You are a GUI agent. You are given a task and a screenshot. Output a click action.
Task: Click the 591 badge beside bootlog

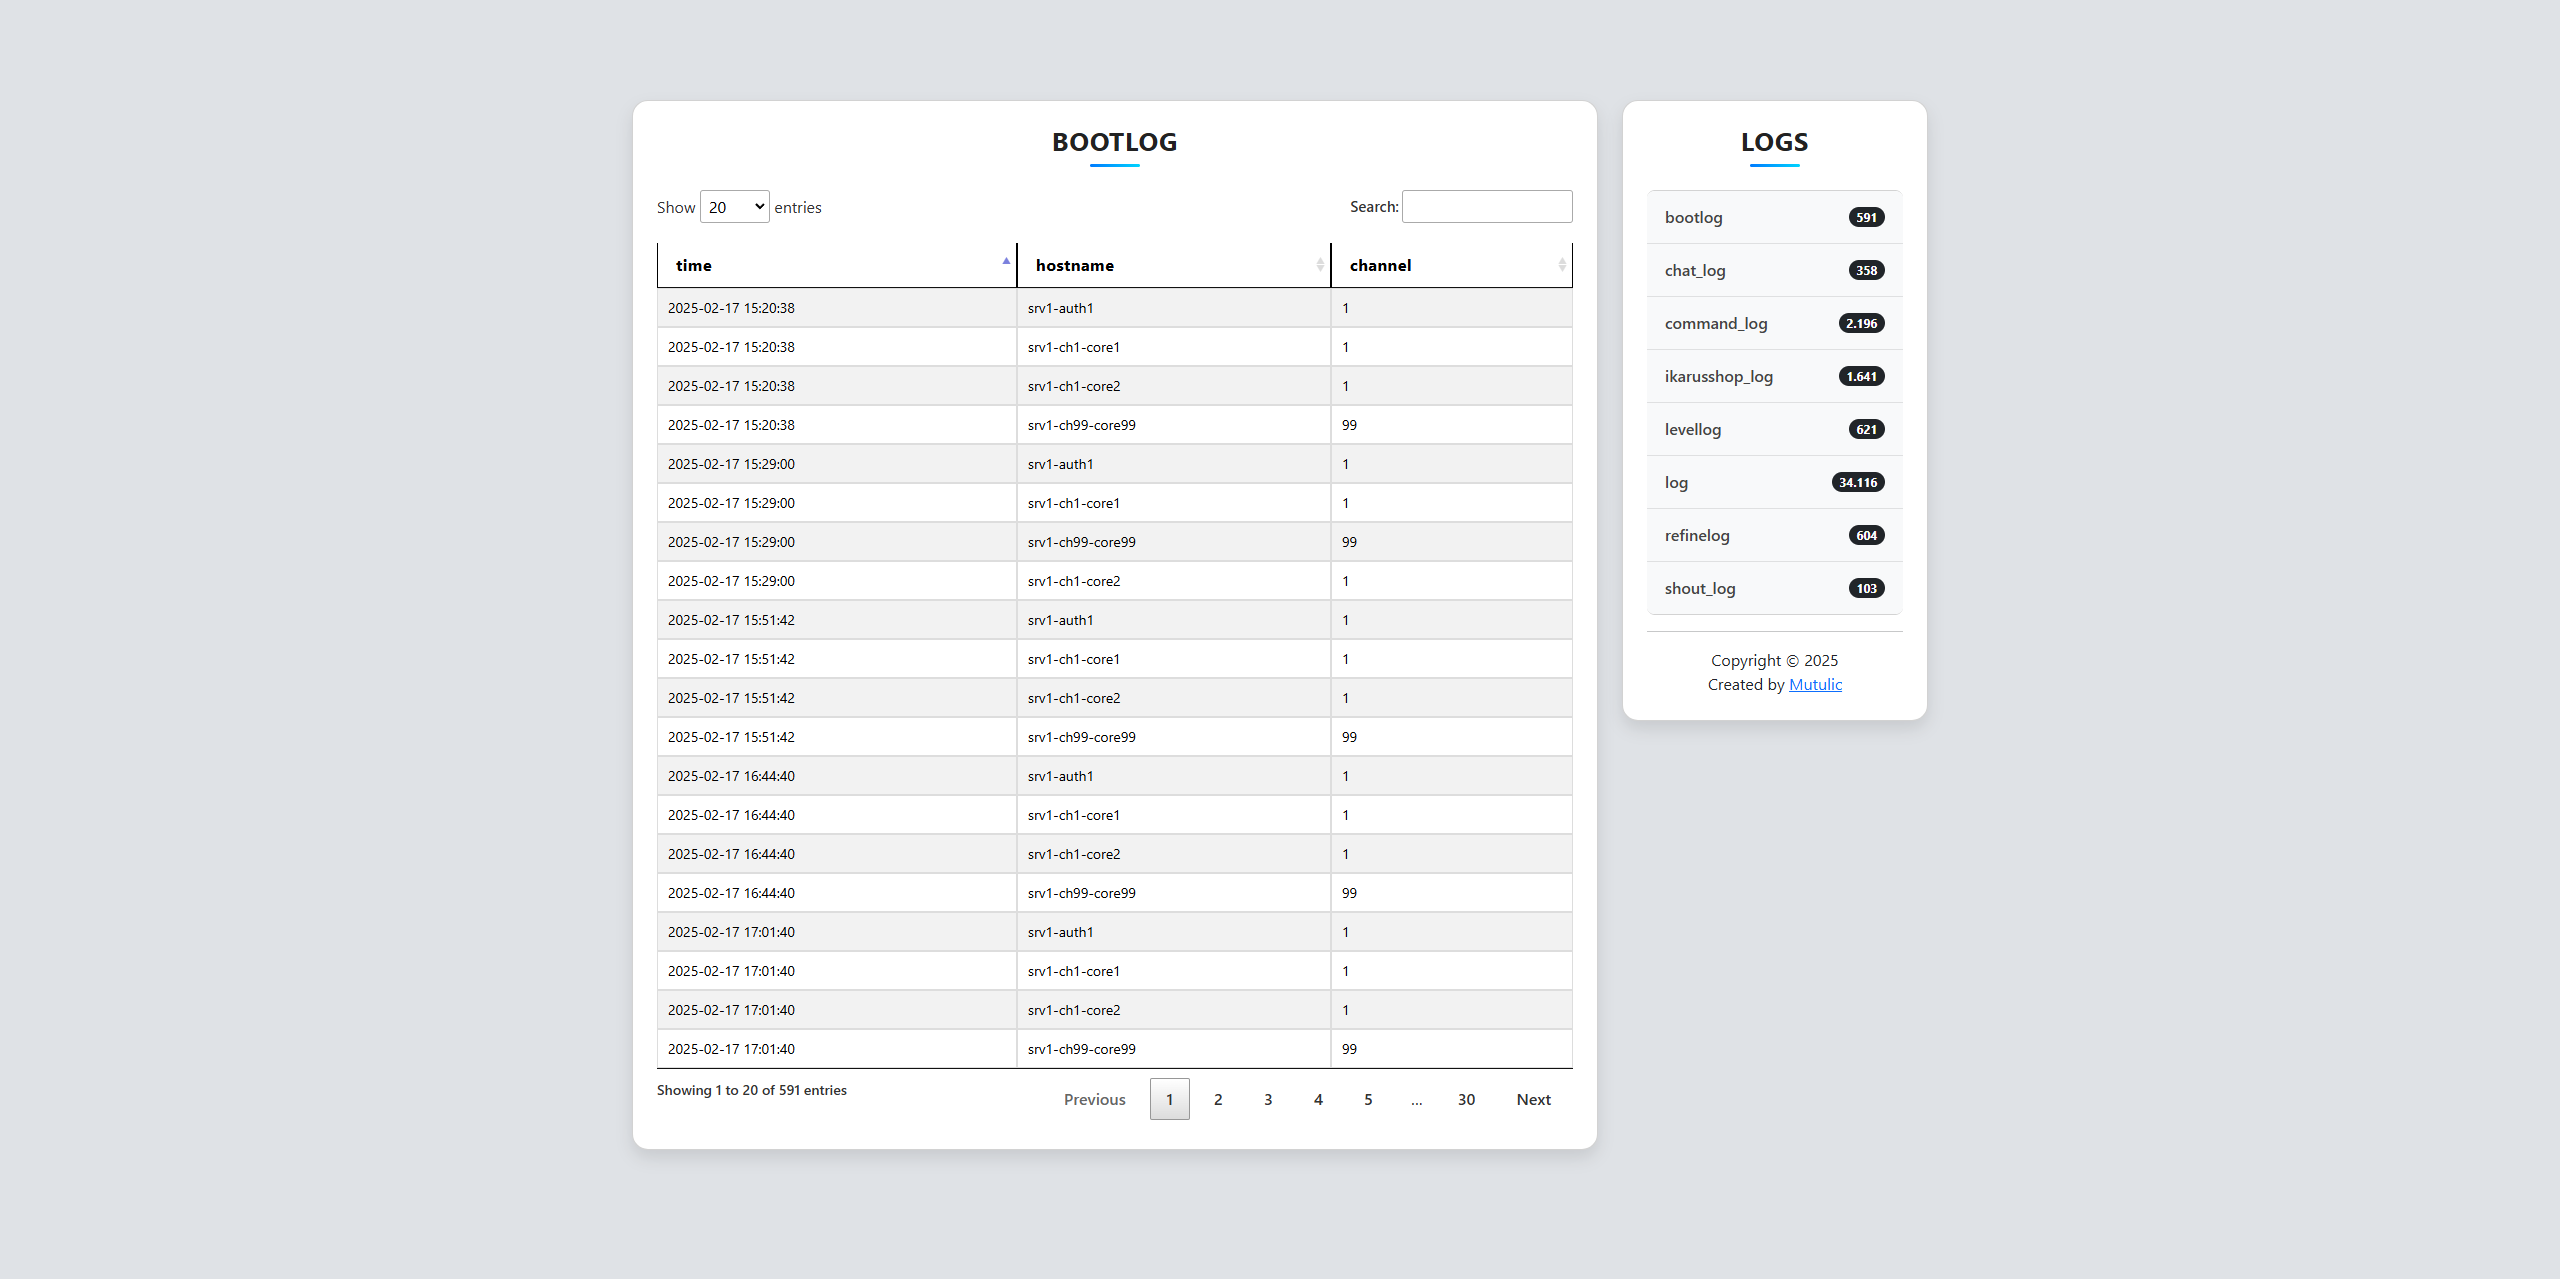[1866, 218]
